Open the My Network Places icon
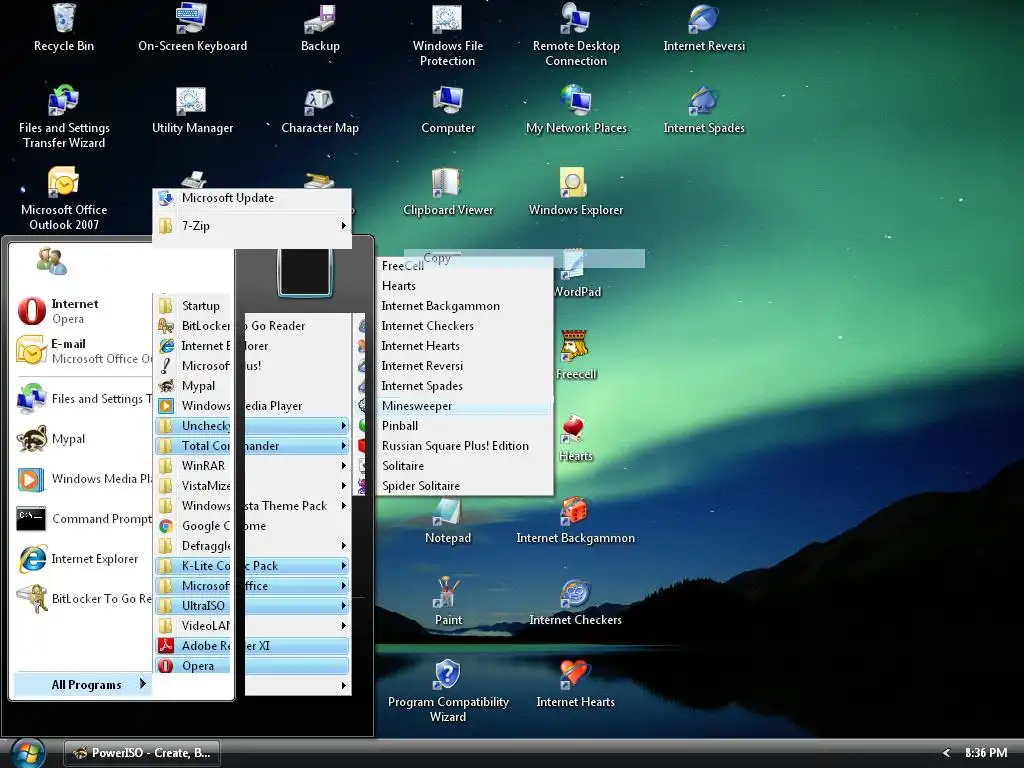 (576, 110)
